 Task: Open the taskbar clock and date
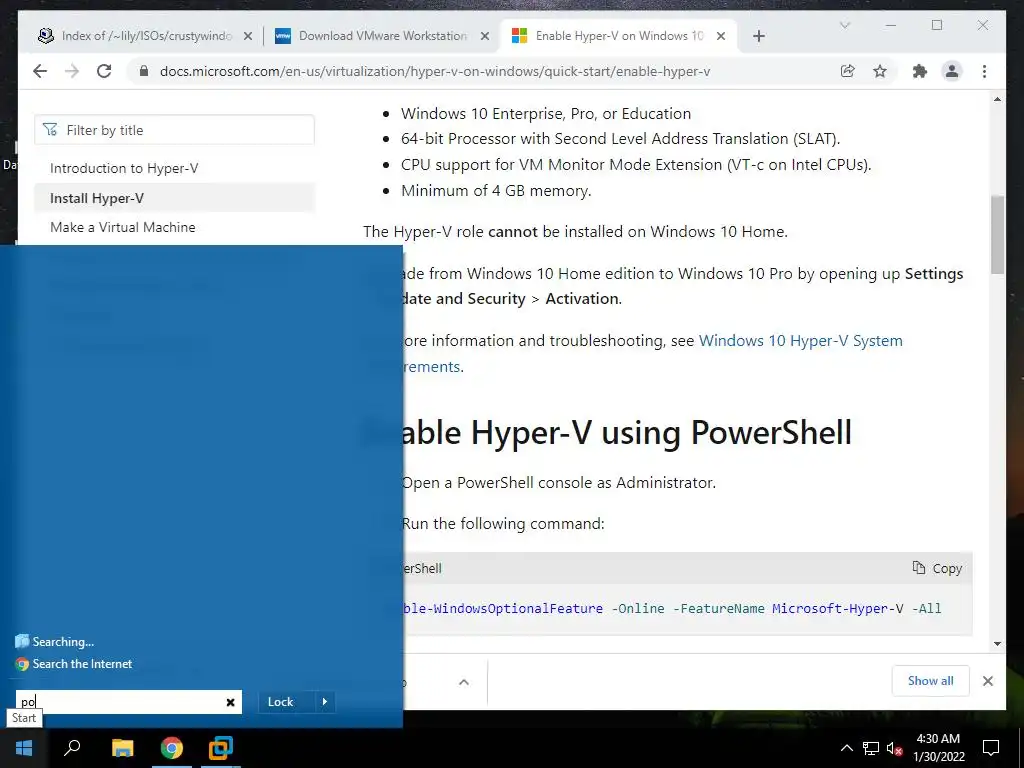938,748
